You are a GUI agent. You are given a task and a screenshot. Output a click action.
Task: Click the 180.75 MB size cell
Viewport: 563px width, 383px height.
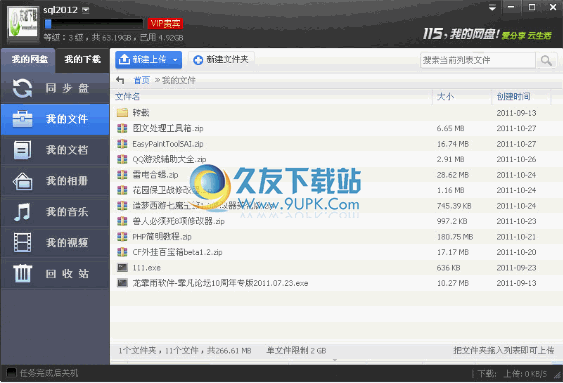455,237
